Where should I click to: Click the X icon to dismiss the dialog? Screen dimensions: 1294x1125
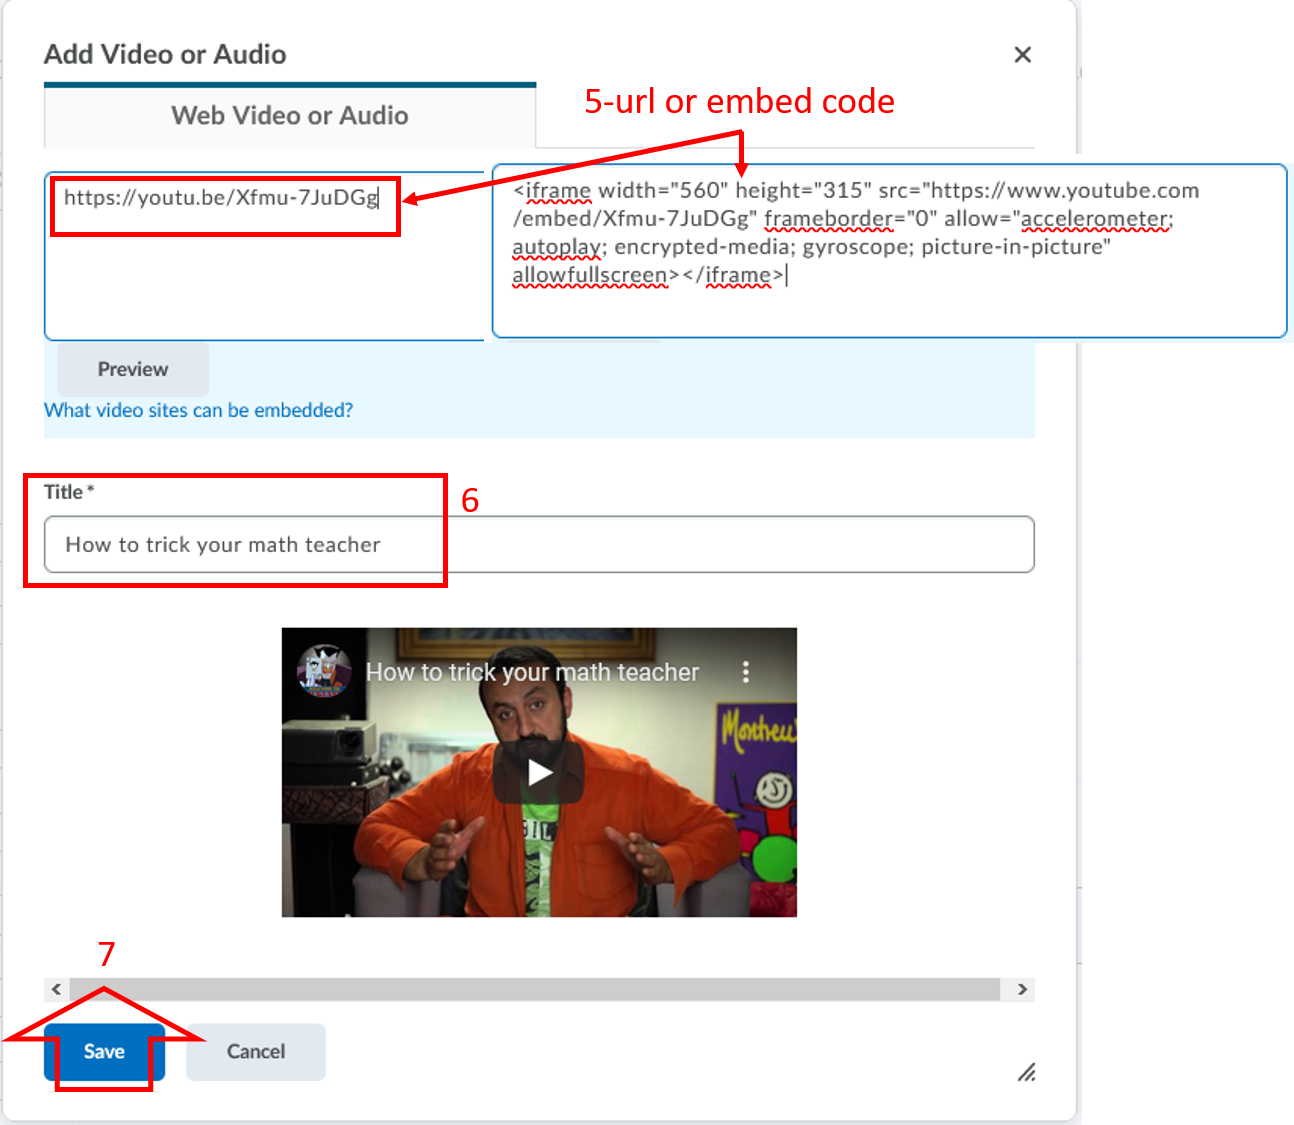coord(1023,54)
